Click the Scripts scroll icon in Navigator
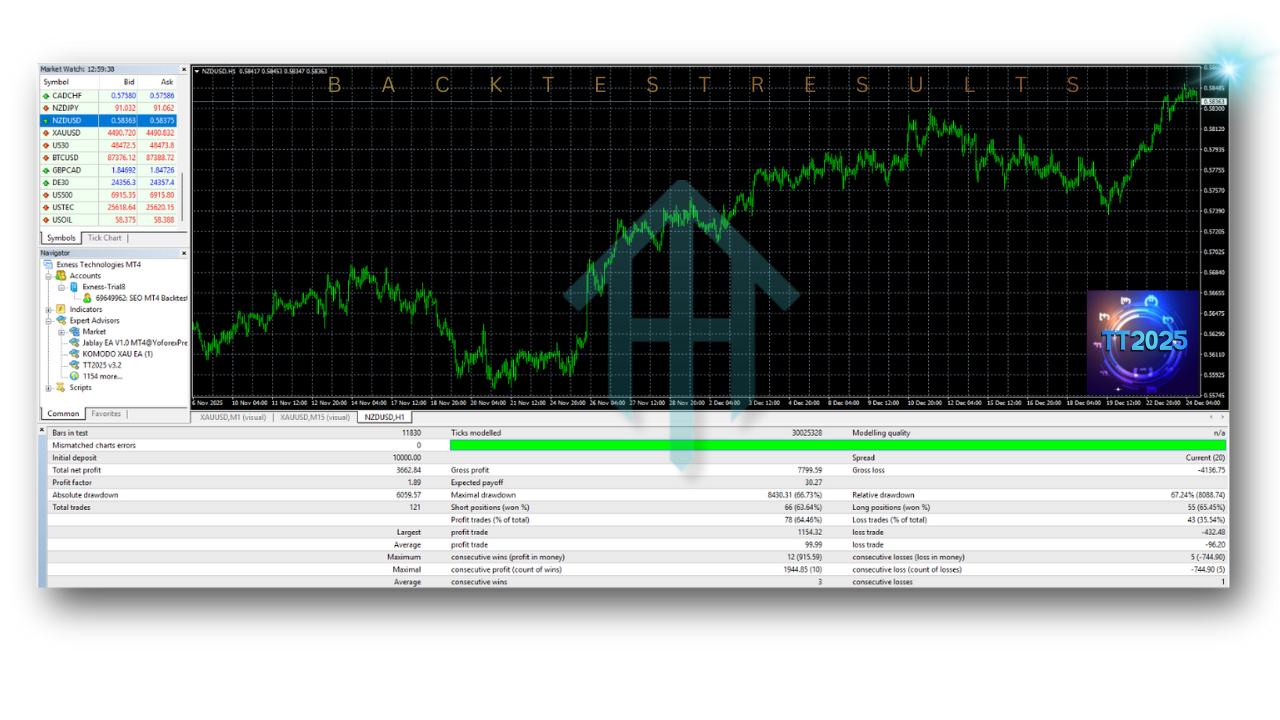The image size is (1280, 720). tap(62, 388)
